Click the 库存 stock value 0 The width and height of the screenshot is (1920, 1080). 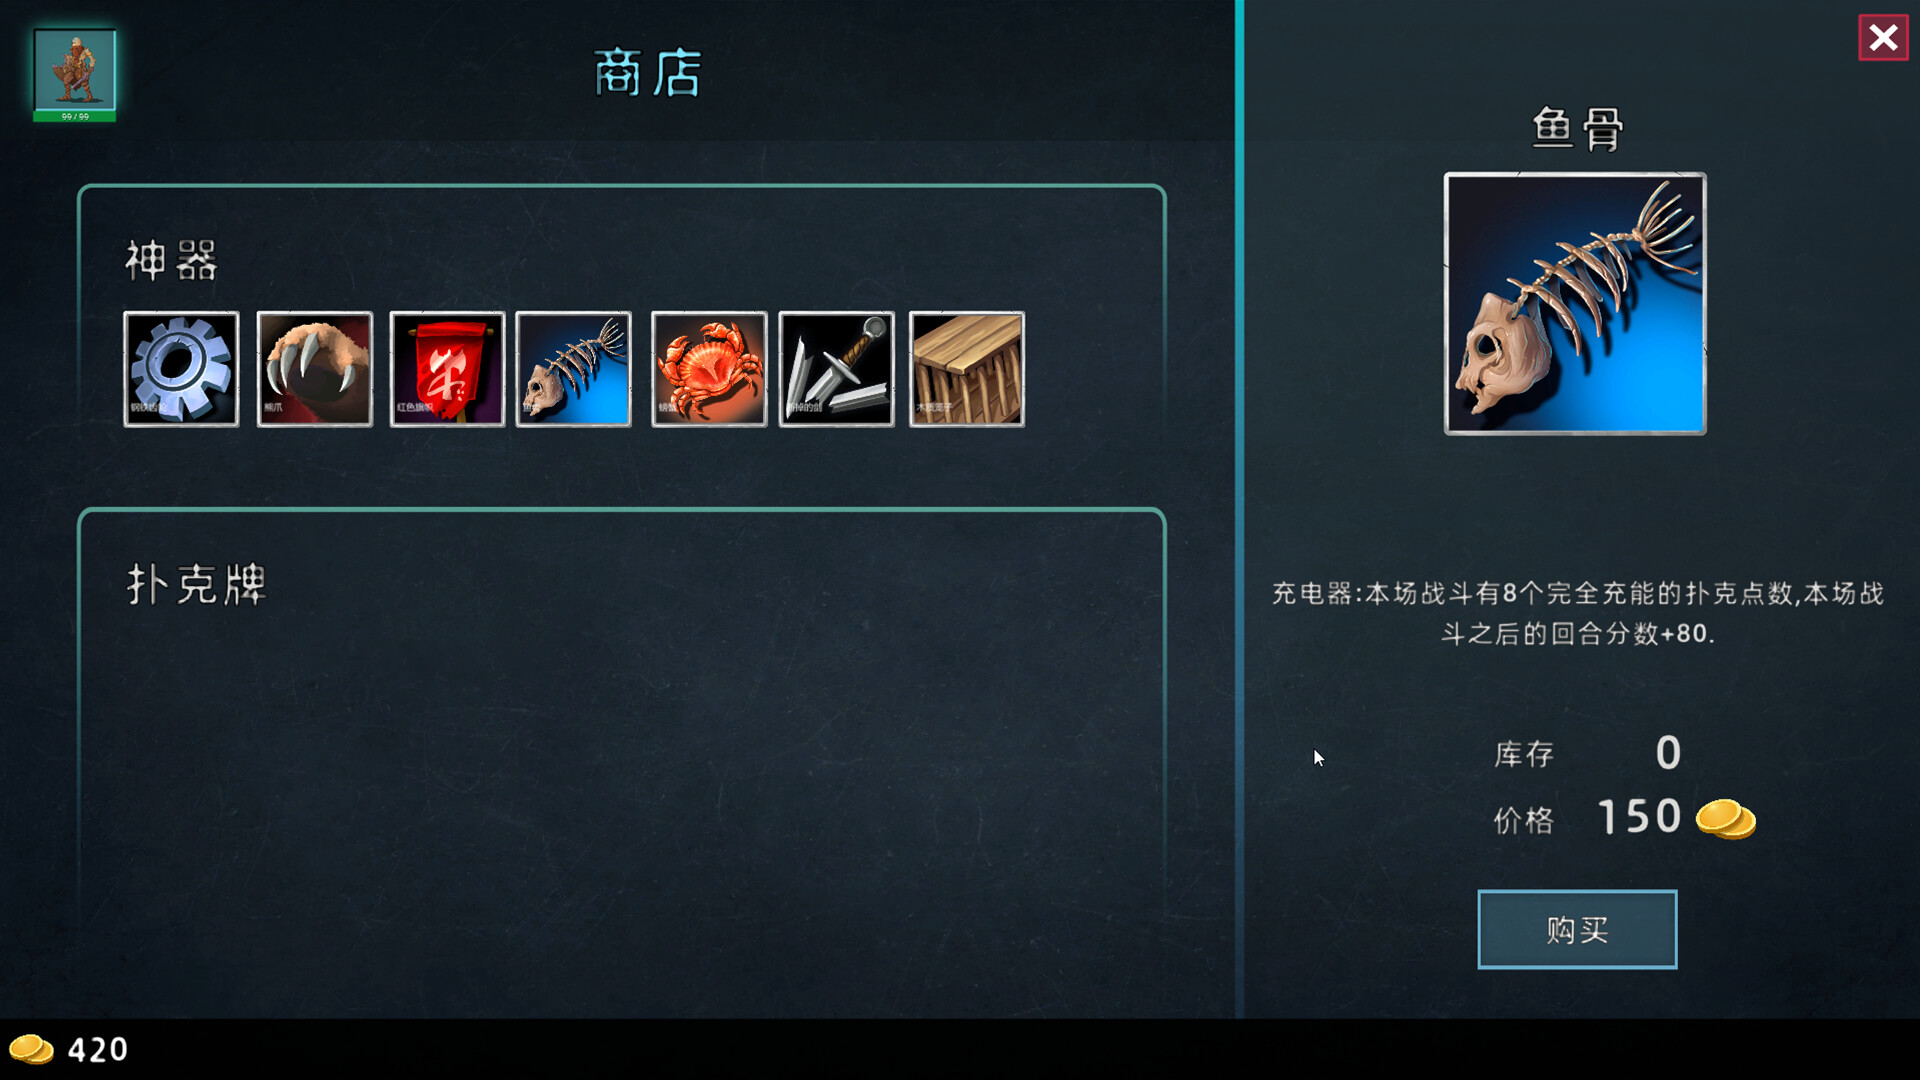click(1668, 753)
